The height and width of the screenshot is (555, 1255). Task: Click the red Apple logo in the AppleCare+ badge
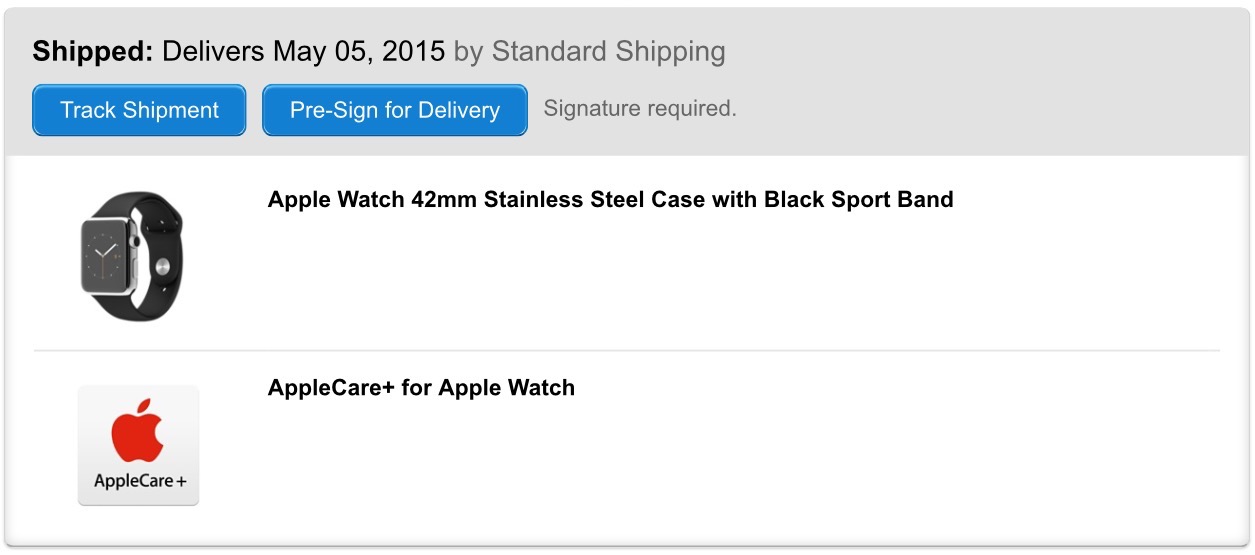point(138,430)
